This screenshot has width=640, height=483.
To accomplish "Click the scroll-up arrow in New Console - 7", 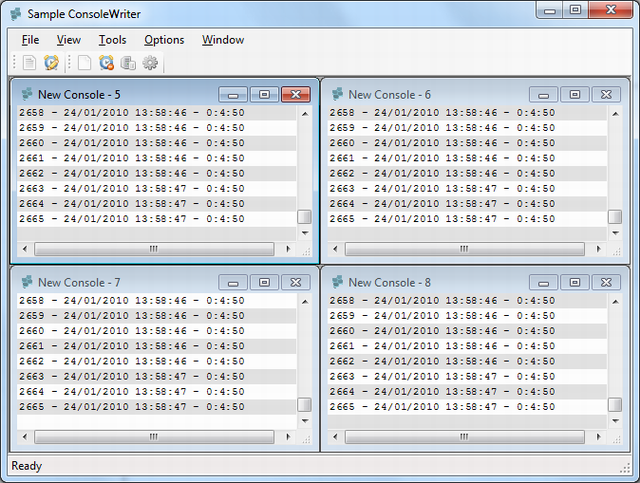I will coord(305,302).
